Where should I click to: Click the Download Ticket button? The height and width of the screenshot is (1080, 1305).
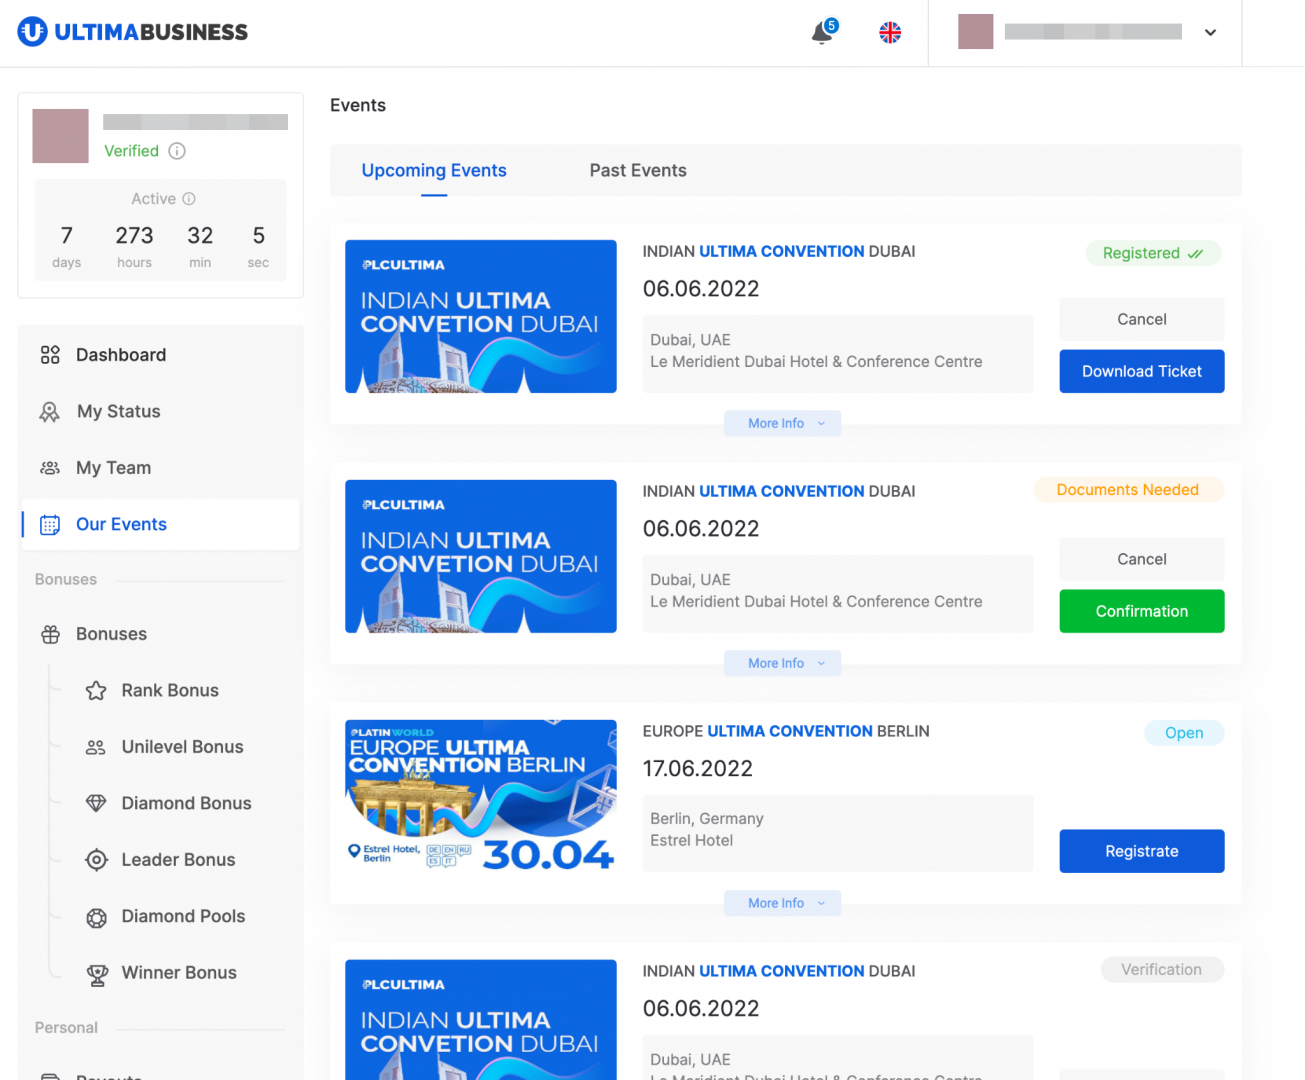1141,372
